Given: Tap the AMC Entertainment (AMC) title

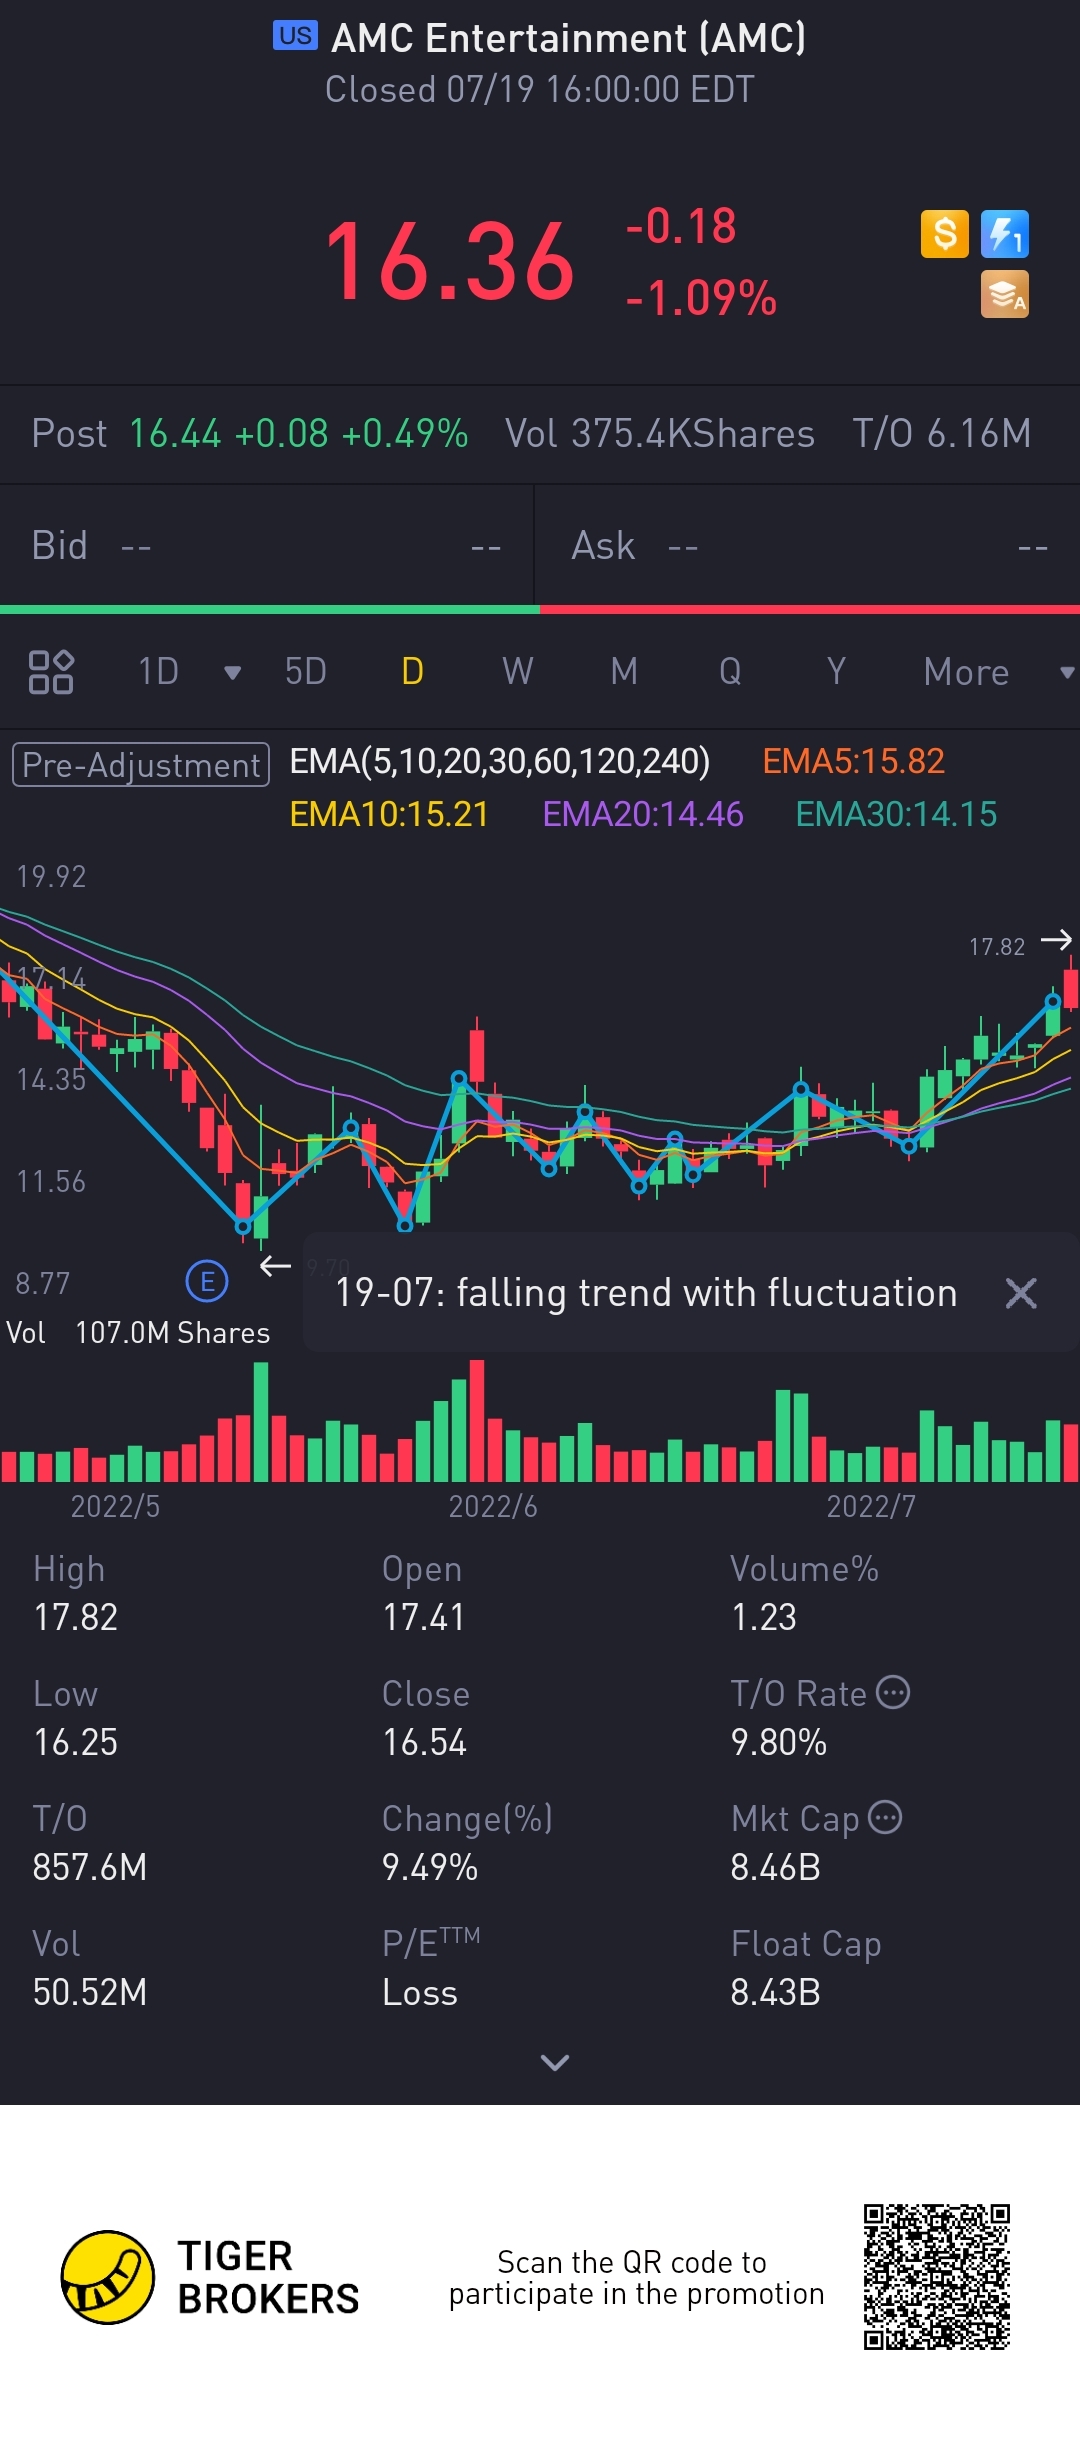Looking at the screenshot, I should tap(568, 38).
